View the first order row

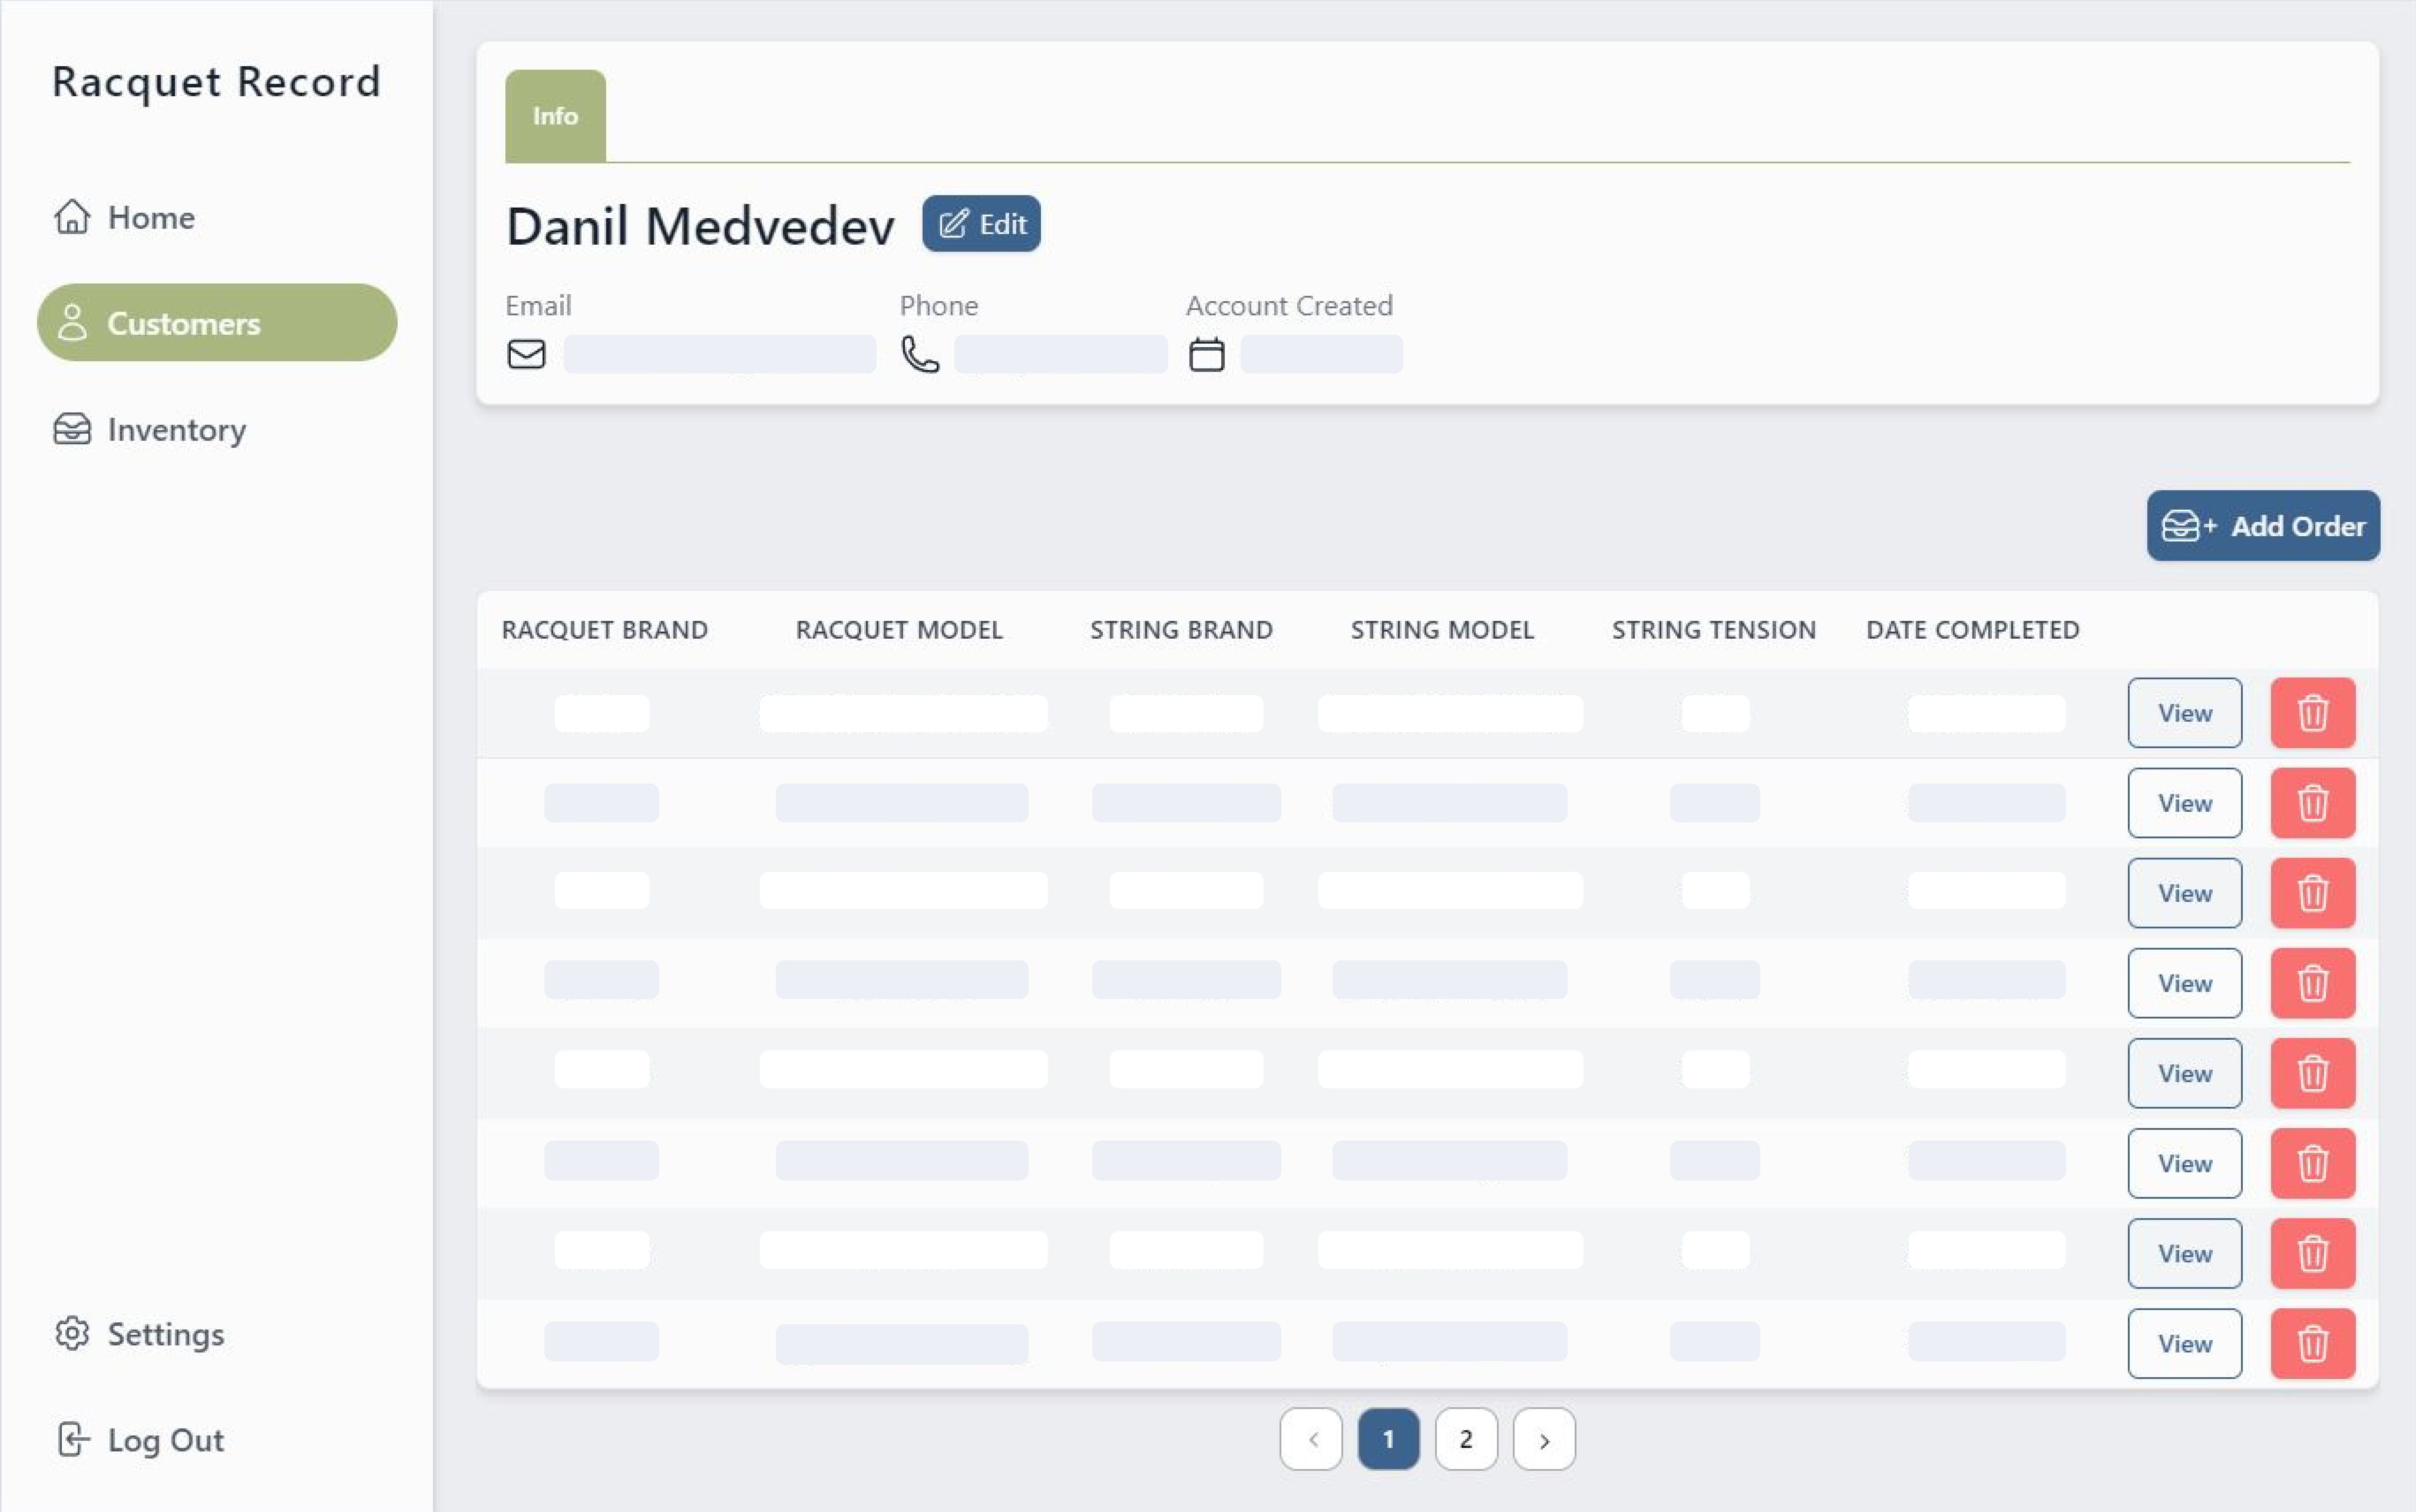click(x=2184, y=713)
